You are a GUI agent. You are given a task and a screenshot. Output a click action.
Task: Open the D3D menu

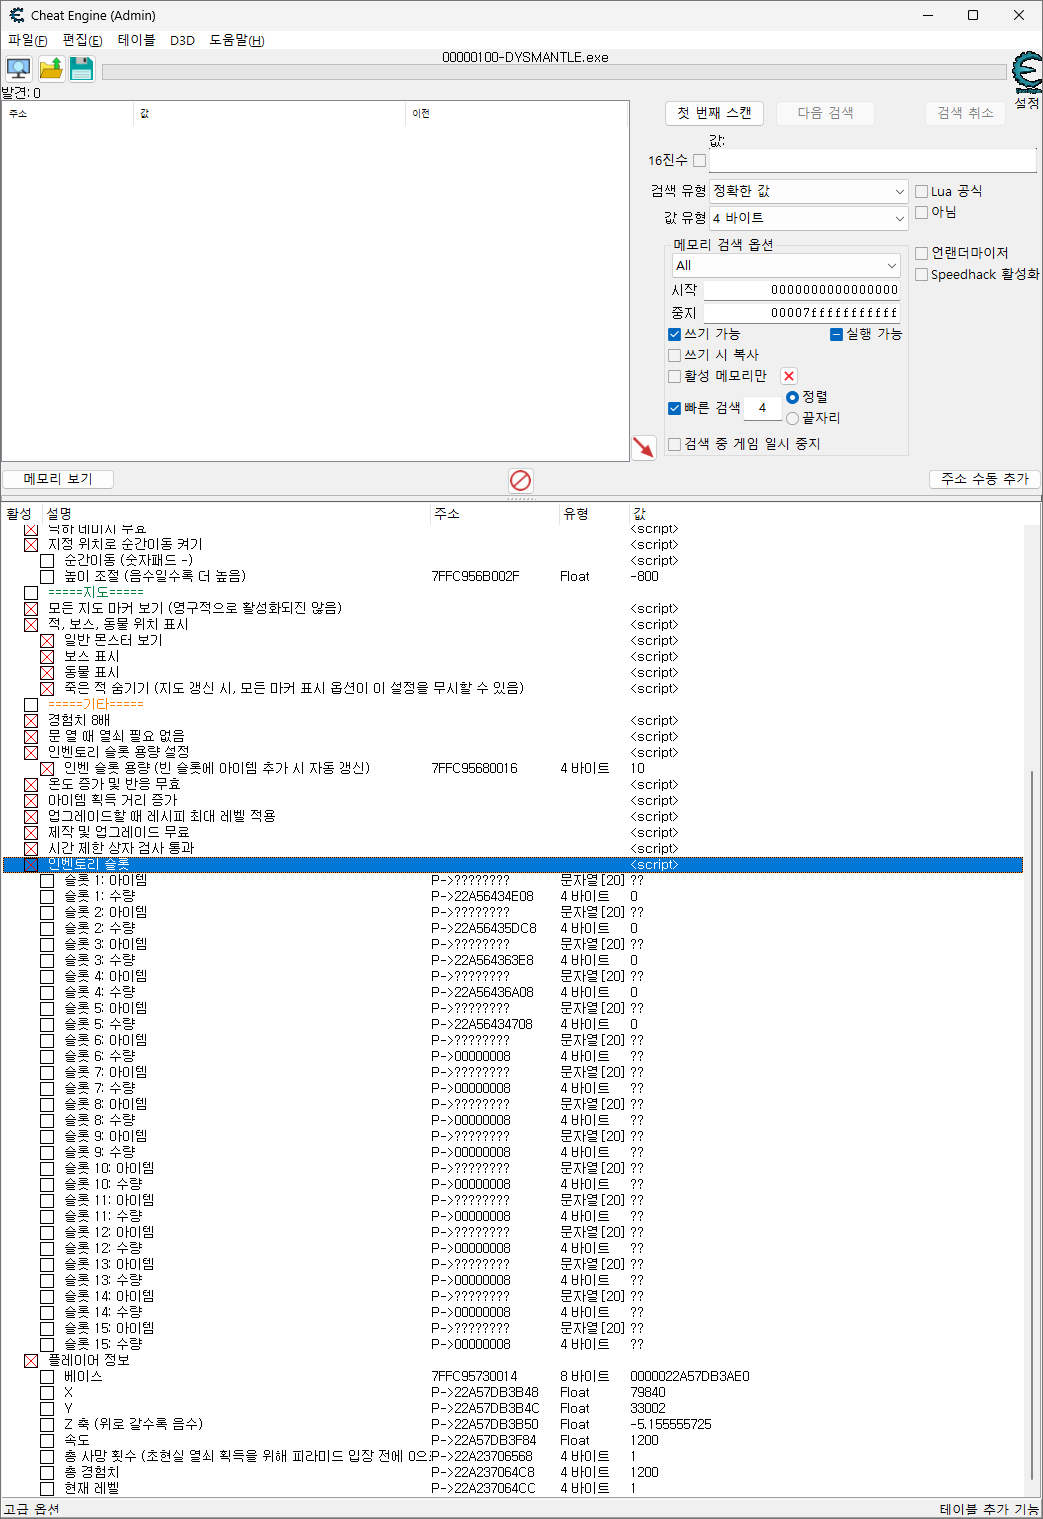click(x=182, y=40)
